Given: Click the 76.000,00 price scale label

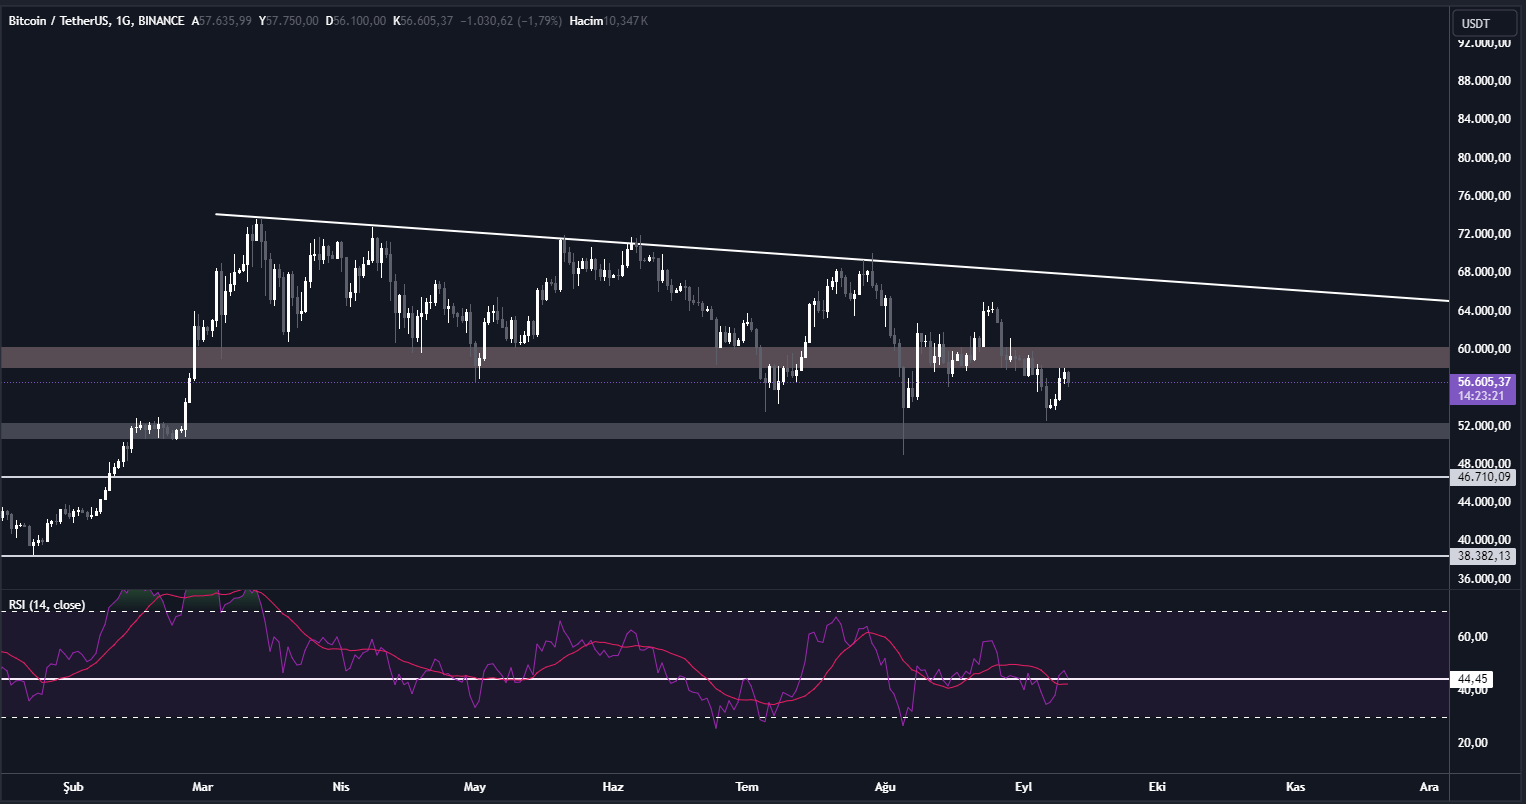Looking at the screenshot, I should (1484, 196).
